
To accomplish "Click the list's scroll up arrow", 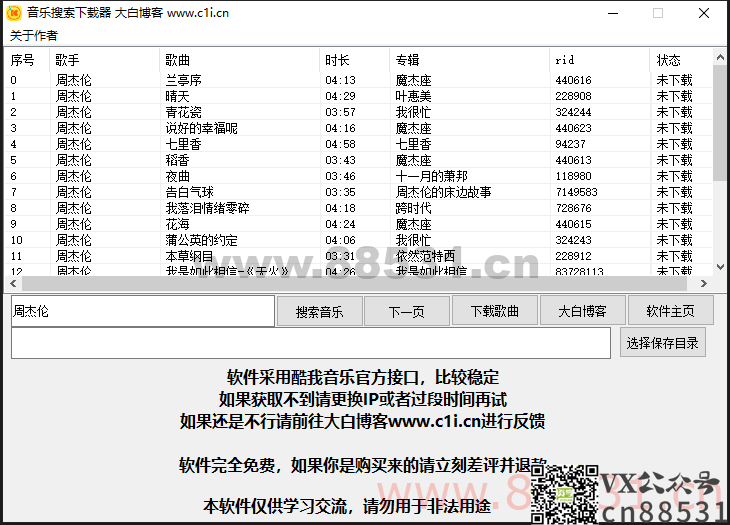I will pos(720,57).
